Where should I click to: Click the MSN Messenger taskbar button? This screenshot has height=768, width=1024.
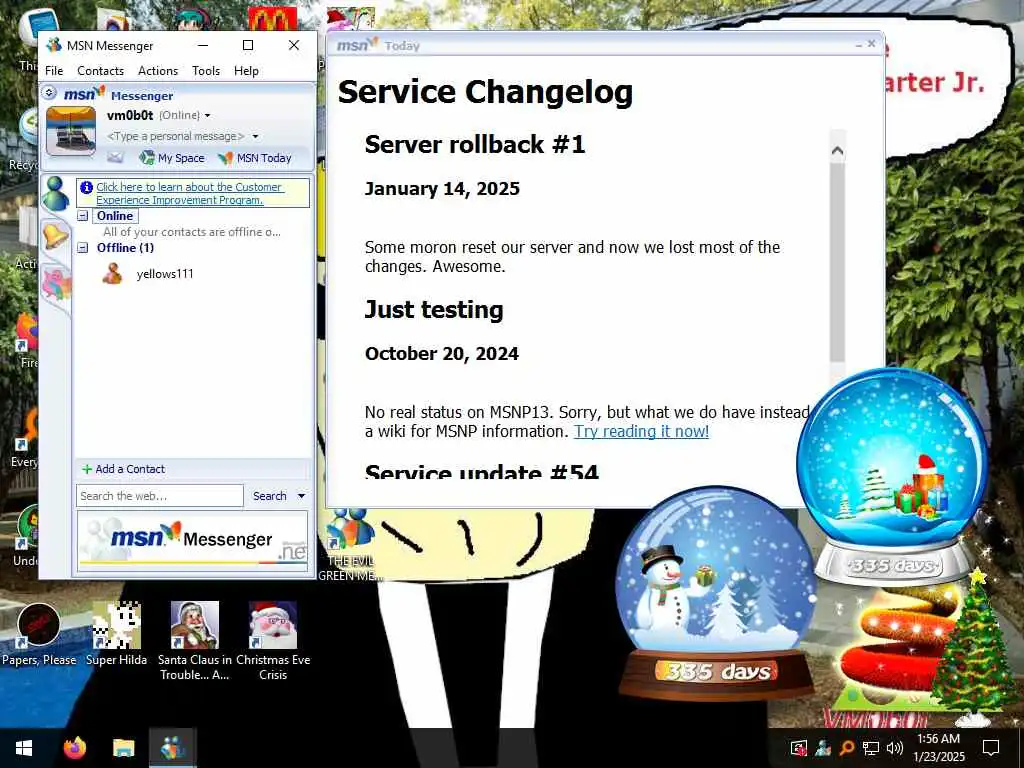click(x=172, y=748)
